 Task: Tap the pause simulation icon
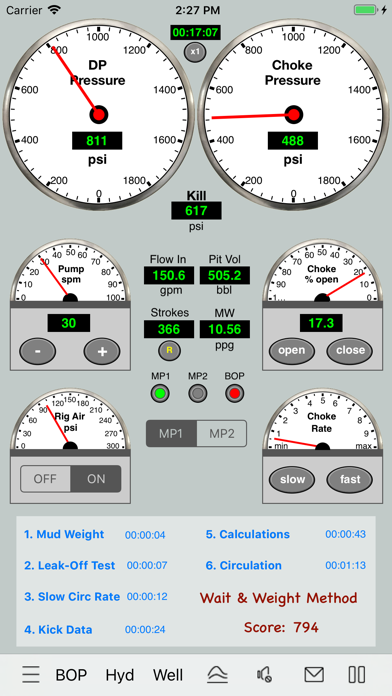click(x=356, y=675)
